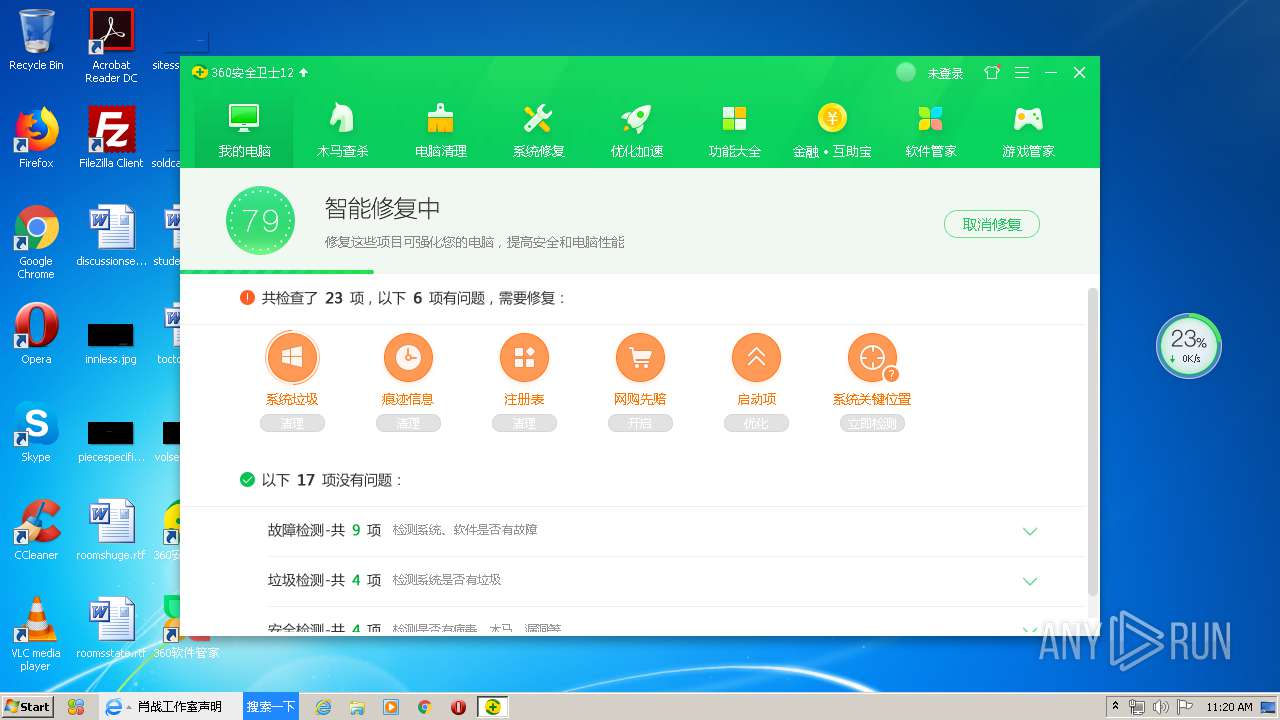Screen dimensions: 1280x720
Task: Expand the 故障检测 section chevron
Action: (x=1030, y=531)
